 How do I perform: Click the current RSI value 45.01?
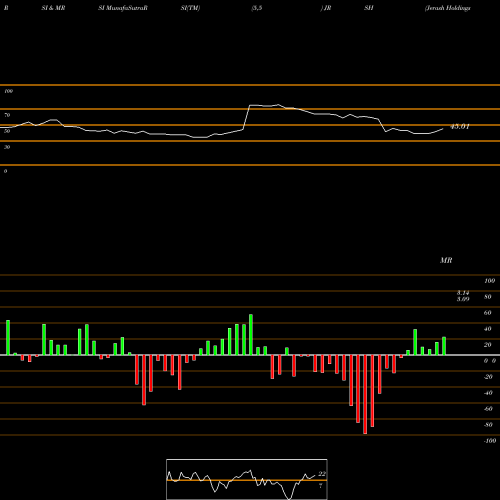(x=460, y=127)
